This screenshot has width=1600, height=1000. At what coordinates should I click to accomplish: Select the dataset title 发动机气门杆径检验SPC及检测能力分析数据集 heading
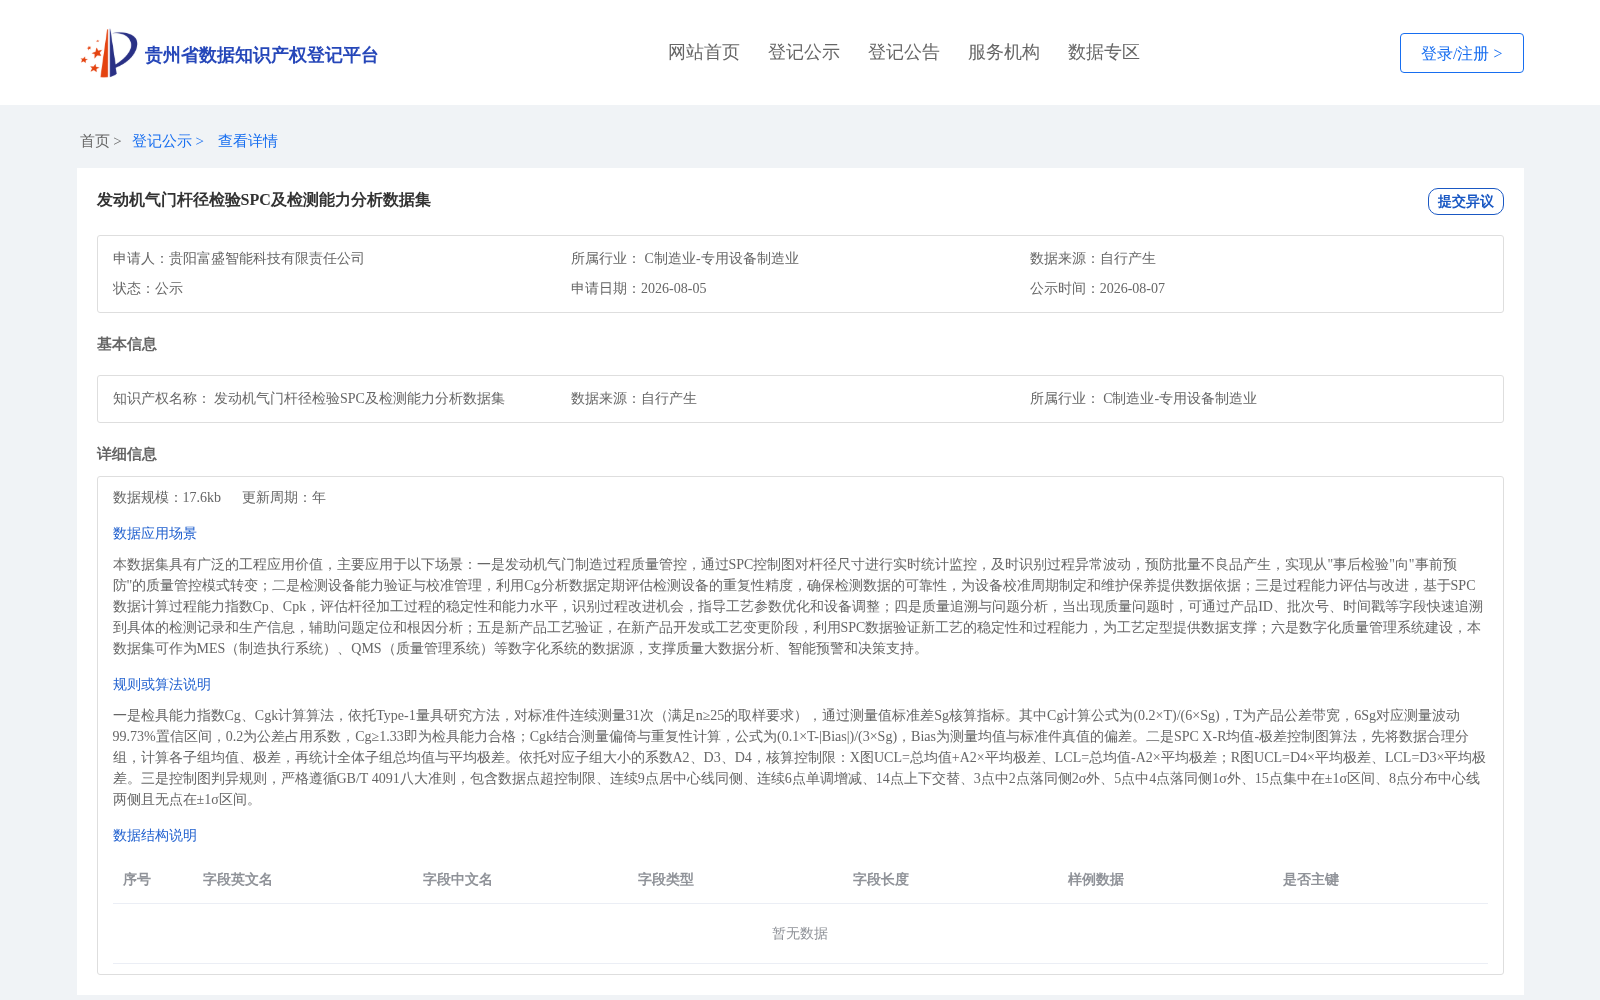[x=264, y=200]
